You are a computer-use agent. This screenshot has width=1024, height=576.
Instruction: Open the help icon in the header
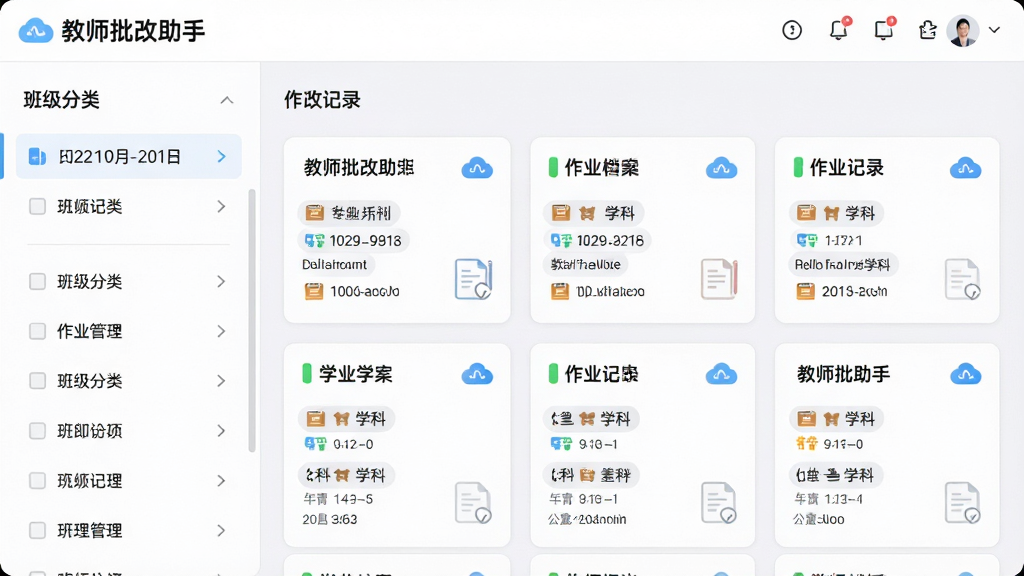click(792, 30)
